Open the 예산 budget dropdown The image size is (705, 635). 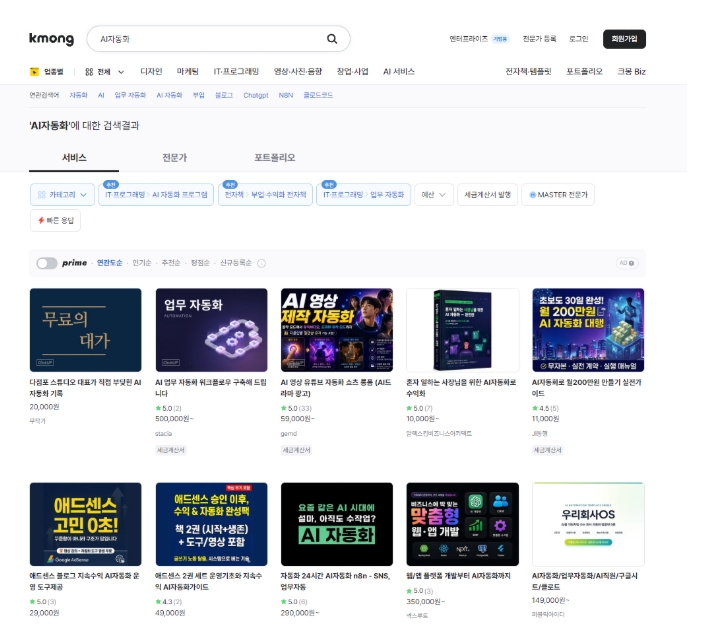tap(434, 195)
